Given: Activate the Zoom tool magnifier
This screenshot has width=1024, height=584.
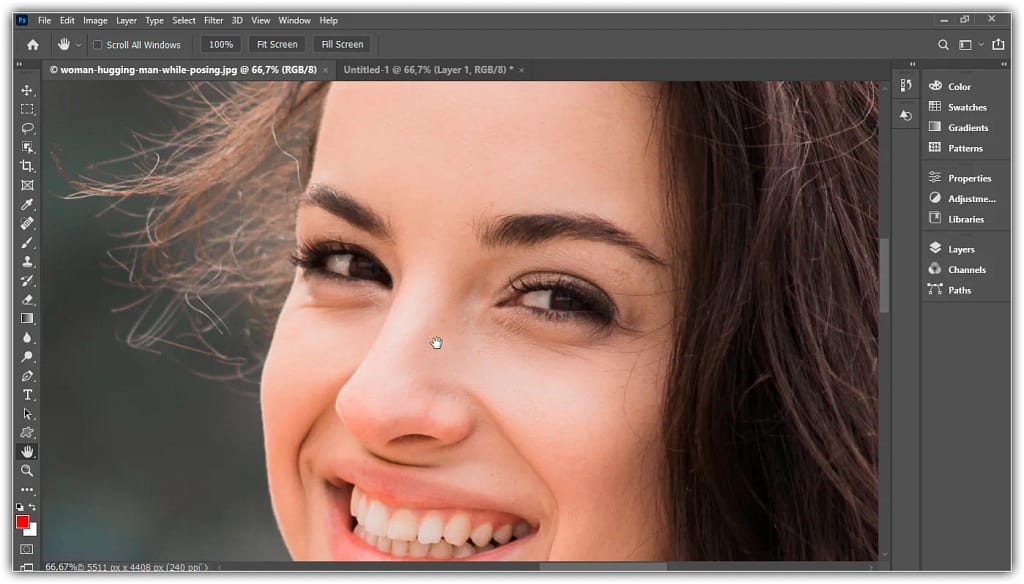Looking at the screenshot, I should pos(27,470).
